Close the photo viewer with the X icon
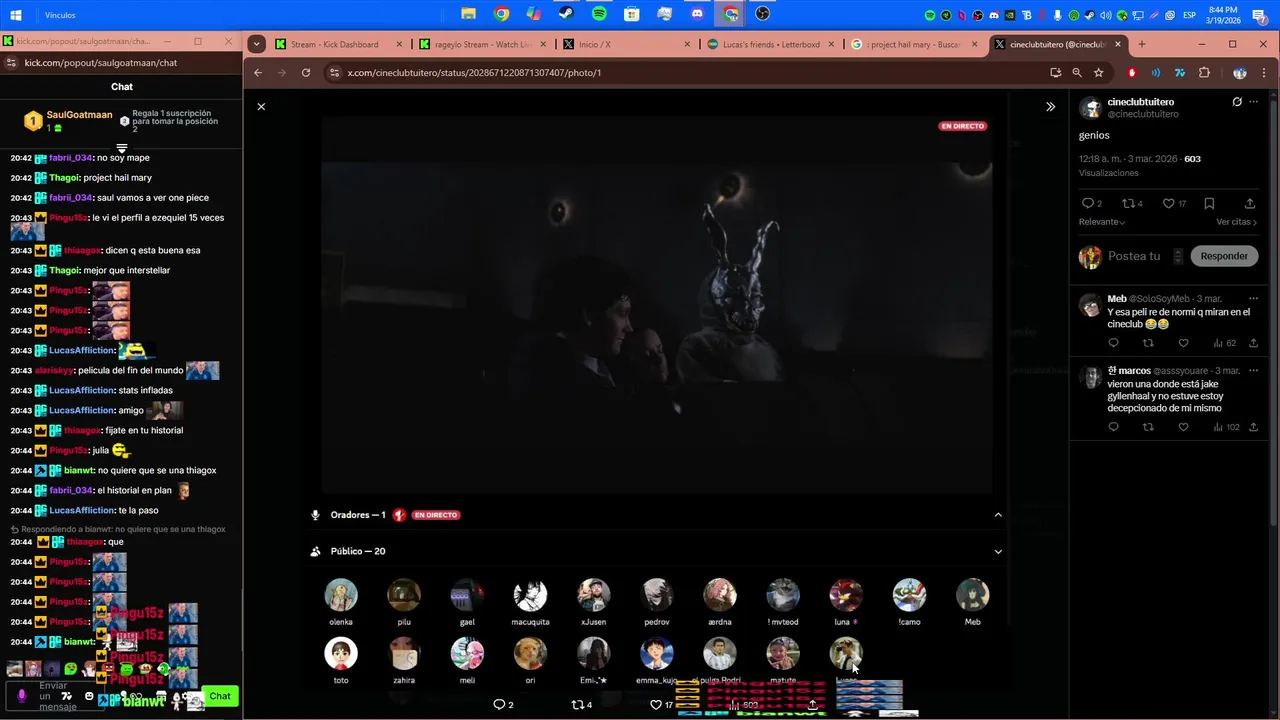The image size is (1280, 720). coord(261,106)
